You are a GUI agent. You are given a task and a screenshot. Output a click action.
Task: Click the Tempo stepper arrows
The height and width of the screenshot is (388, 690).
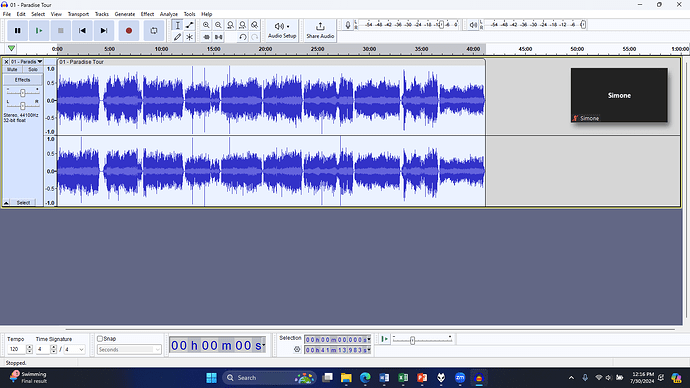29,349
